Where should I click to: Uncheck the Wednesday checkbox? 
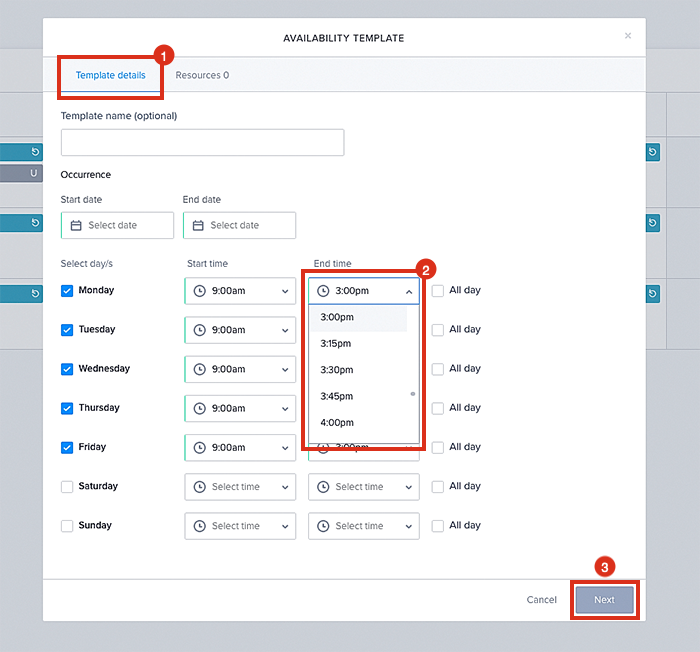(67, 369)
